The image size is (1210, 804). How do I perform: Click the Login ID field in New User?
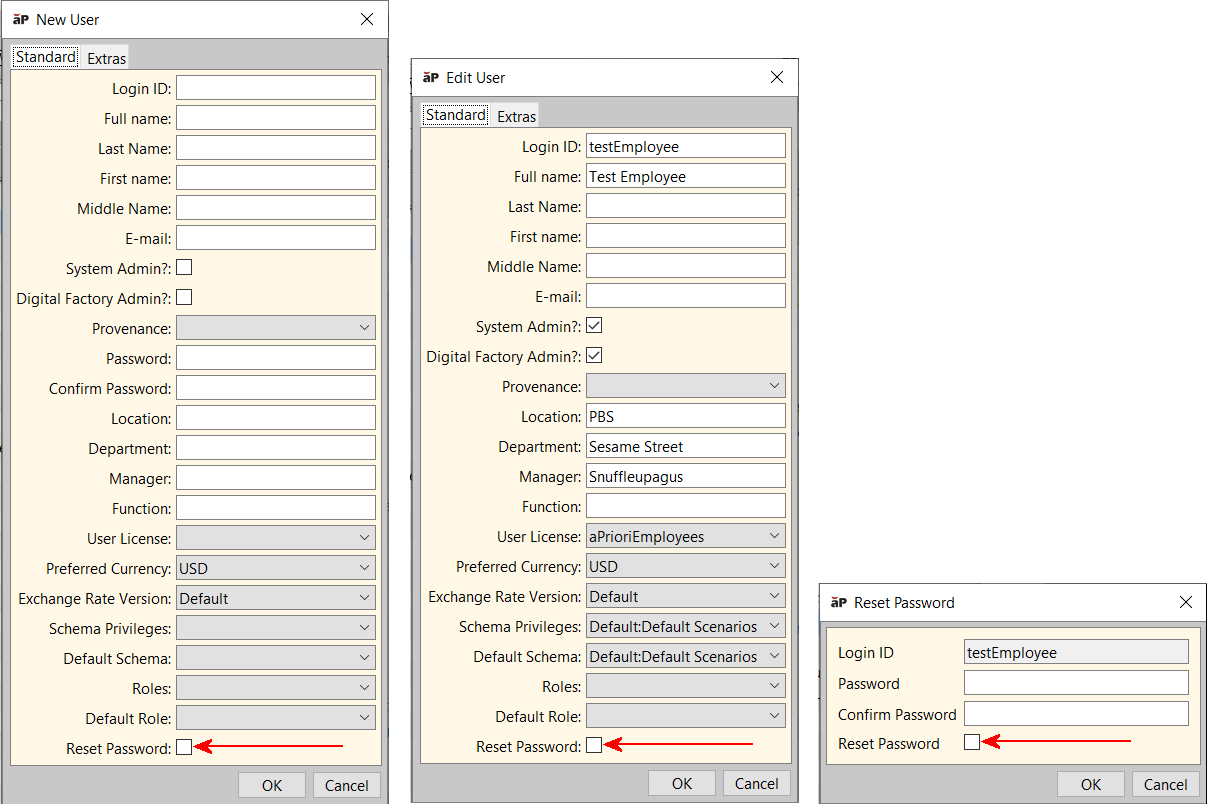click(276, 88)
